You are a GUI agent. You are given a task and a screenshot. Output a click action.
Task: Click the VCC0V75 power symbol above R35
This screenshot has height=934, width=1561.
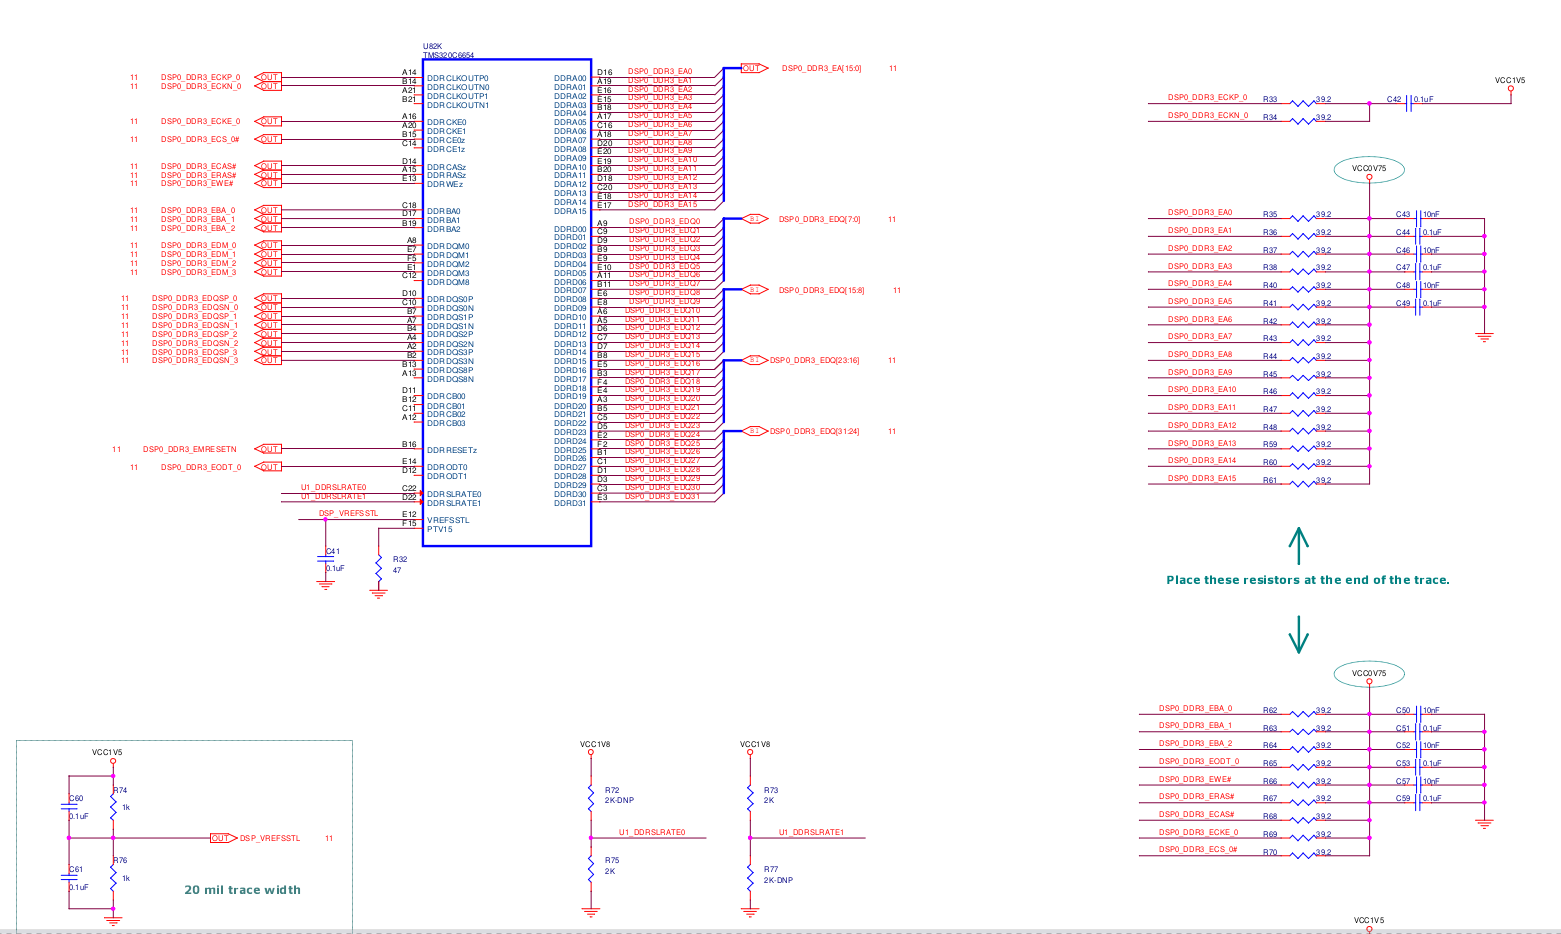tap(1369, 170)
